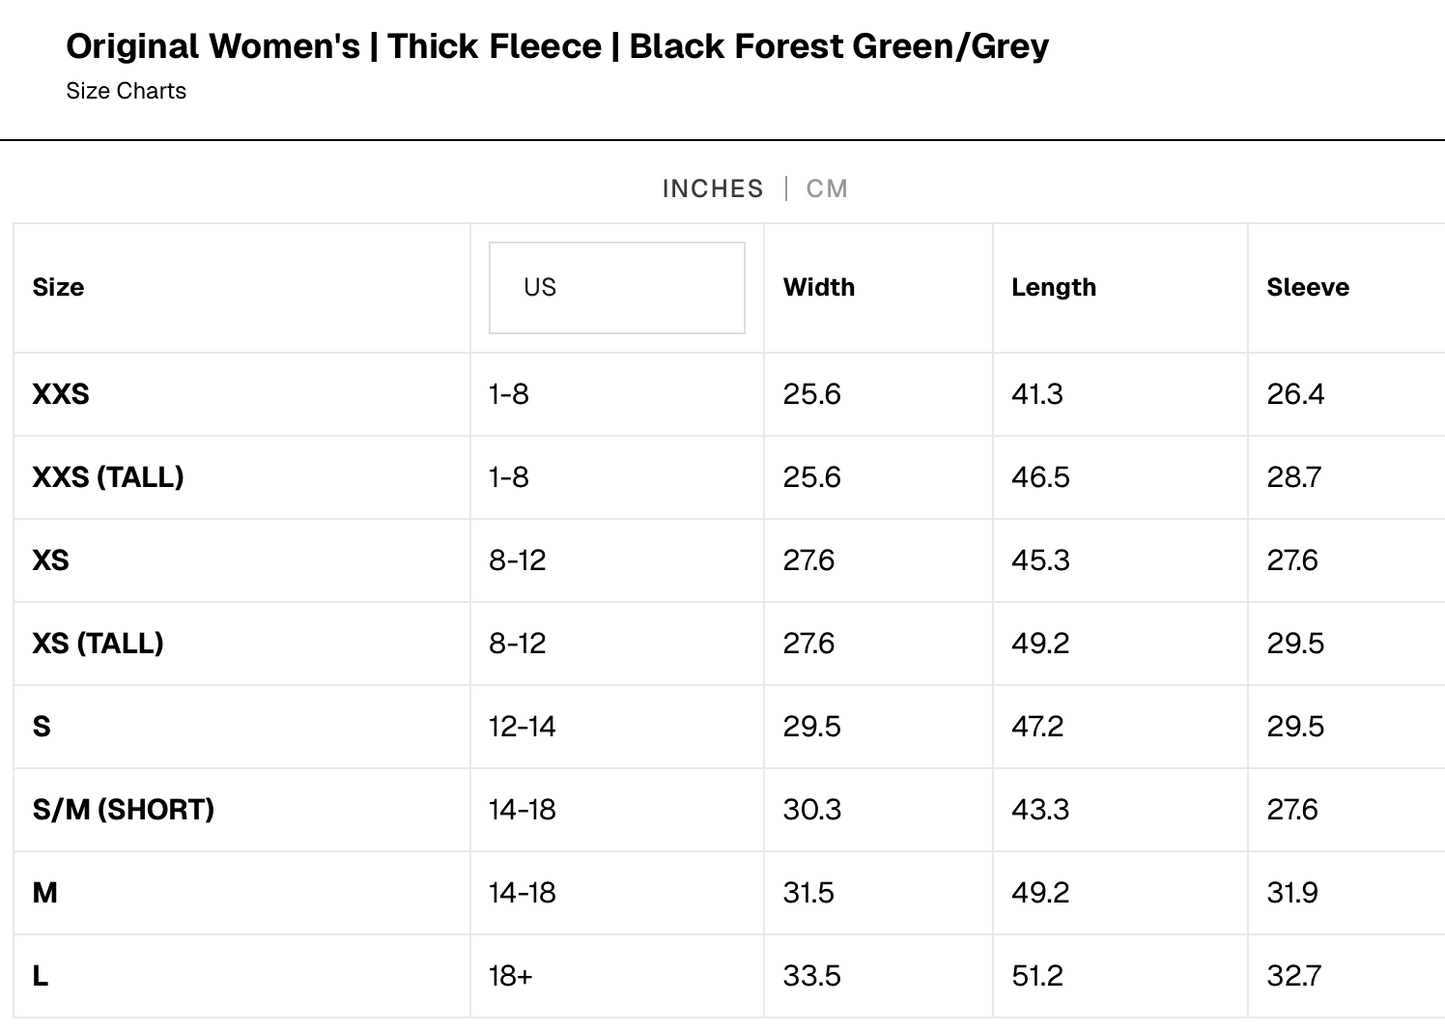
Task: Select the XS size row label
Action: click(51, 560)
